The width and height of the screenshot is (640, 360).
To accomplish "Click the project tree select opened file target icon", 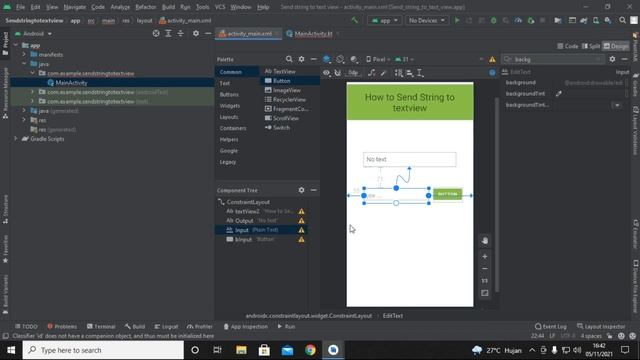I will click(x=156, y=33).
